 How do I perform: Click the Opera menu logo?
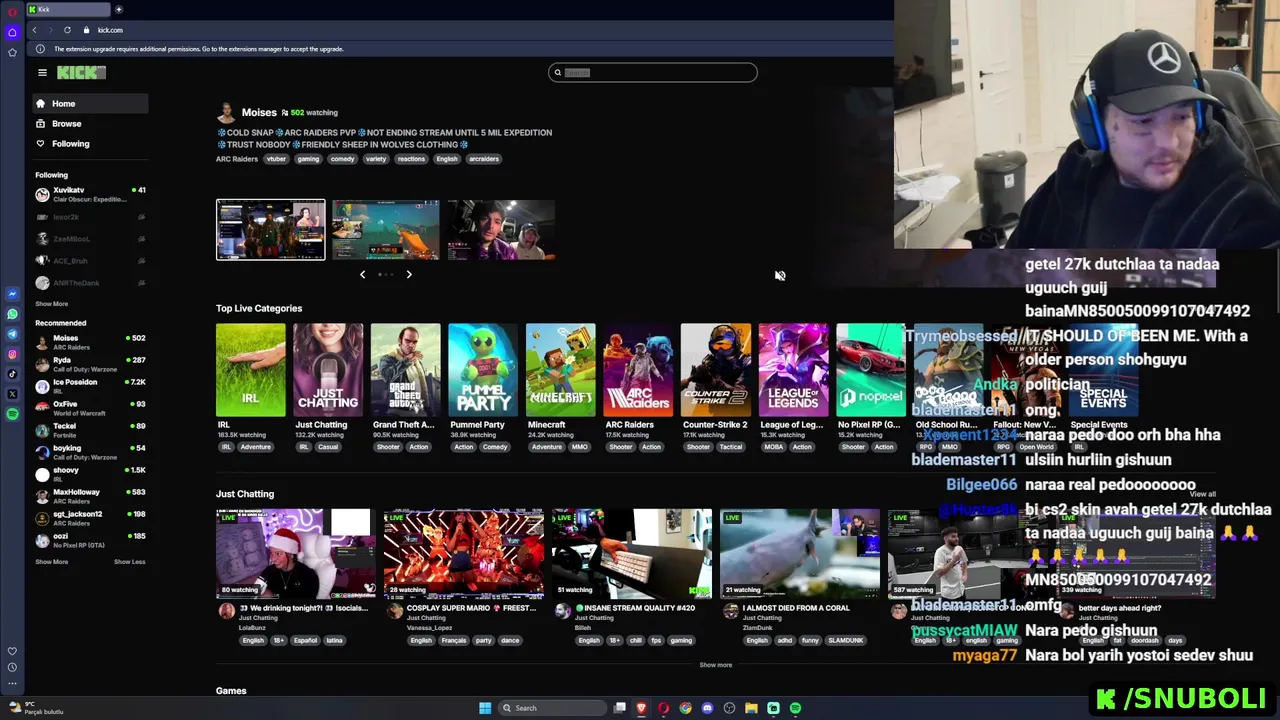(12, 11)
